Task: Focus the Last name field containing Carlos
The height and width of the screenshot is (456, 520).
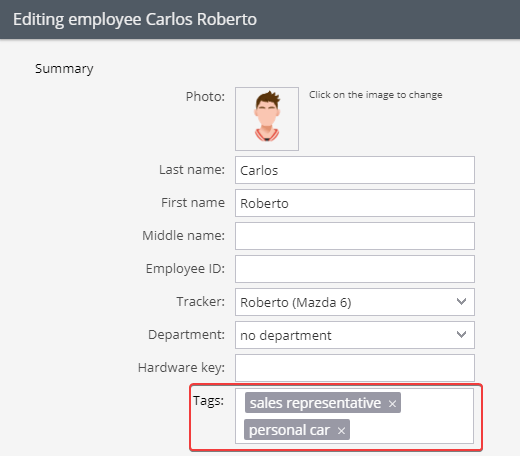Action: pyautogui.click(x=355, y=170)
